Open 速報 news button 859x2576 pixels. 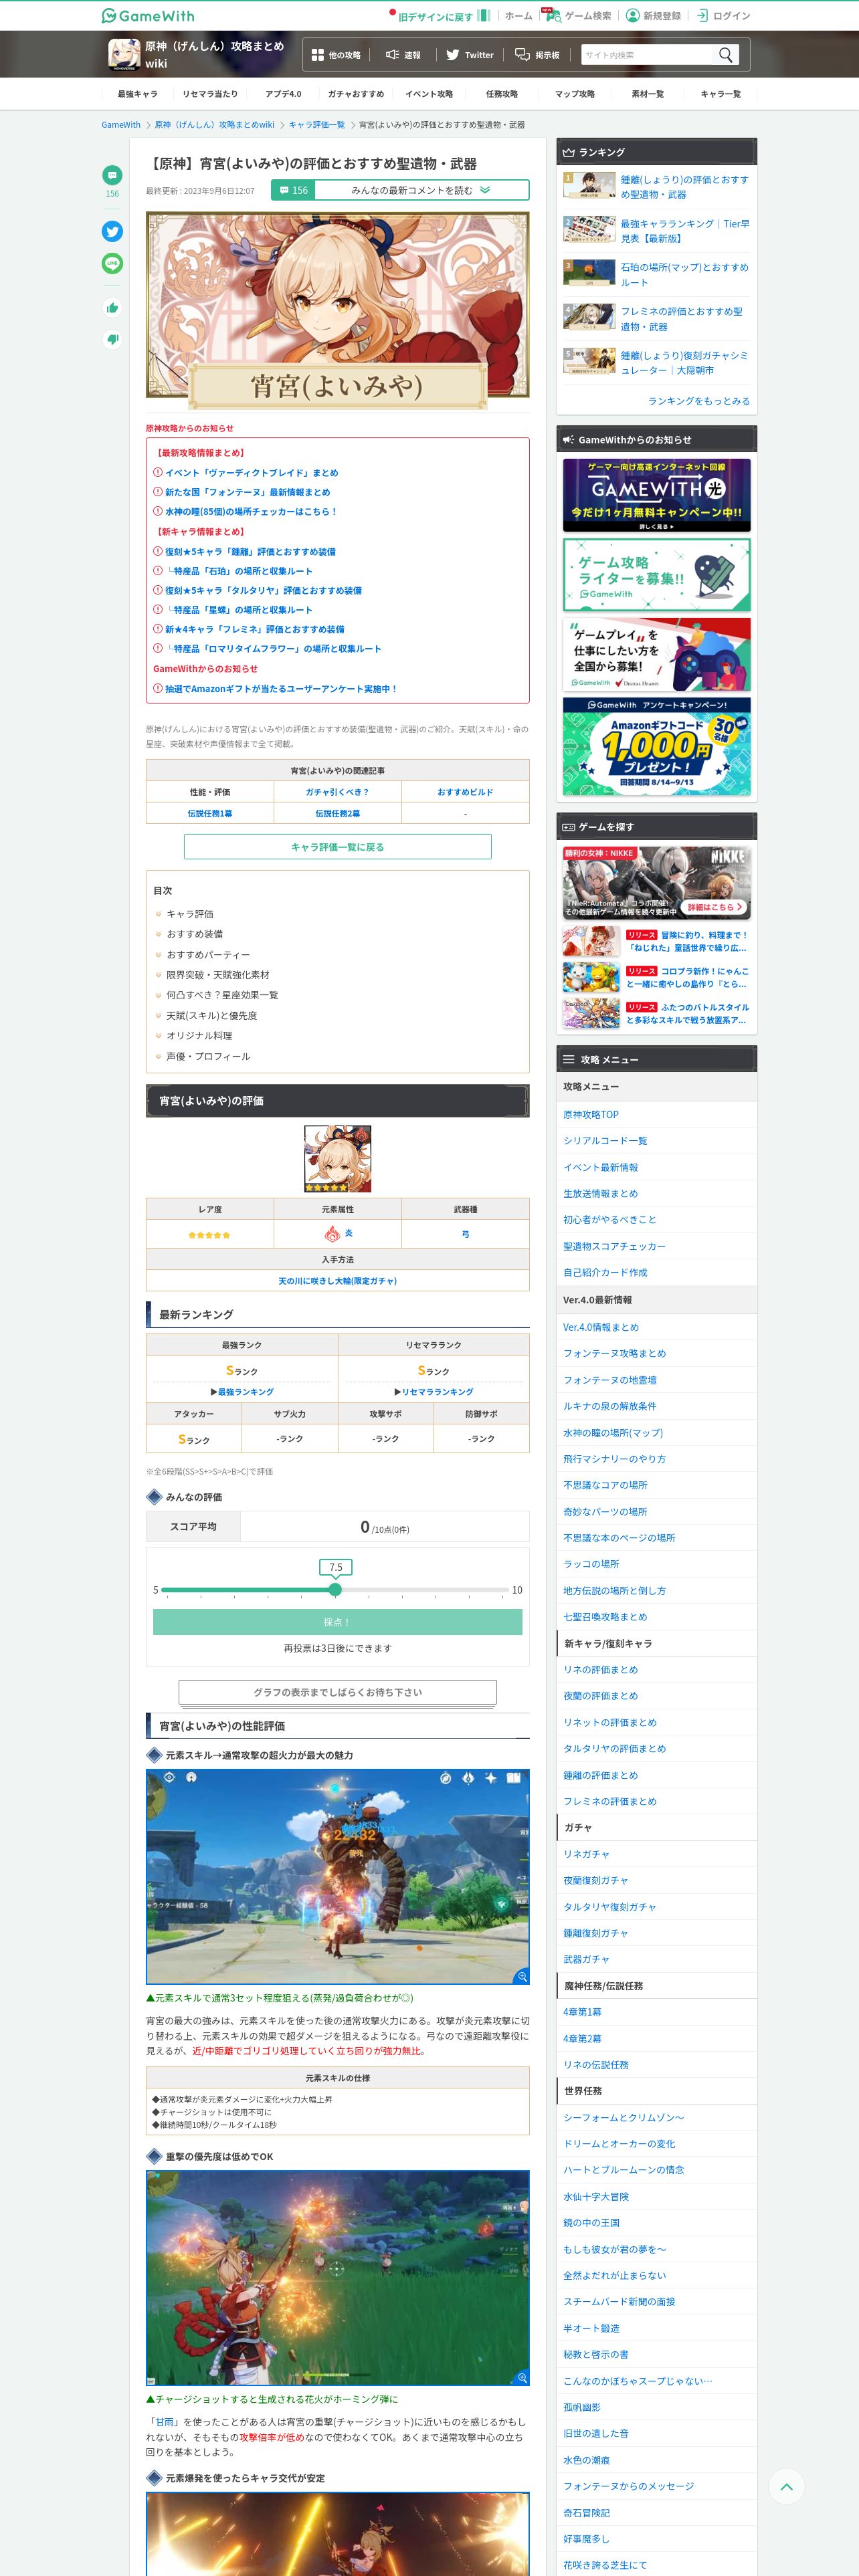pyautogui.click(x=403, y=55)
